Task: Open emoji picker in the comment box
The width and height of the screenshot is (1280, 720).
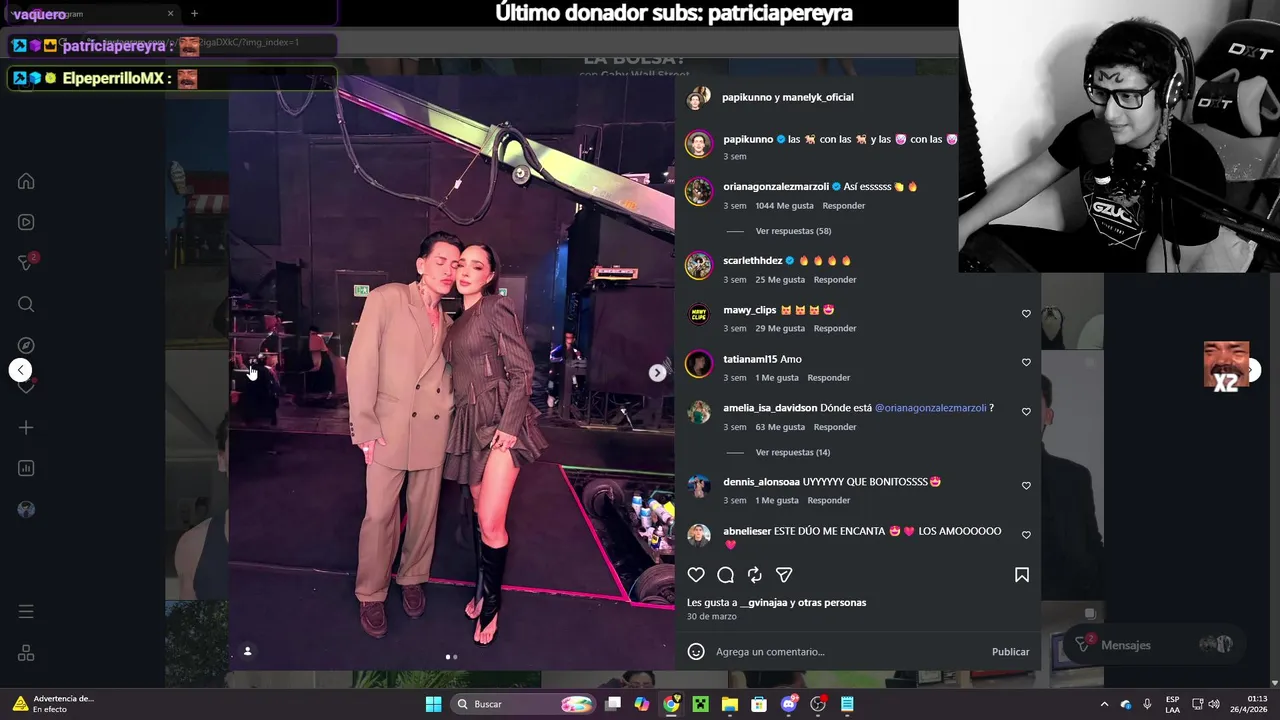Action: pos(696,652)
